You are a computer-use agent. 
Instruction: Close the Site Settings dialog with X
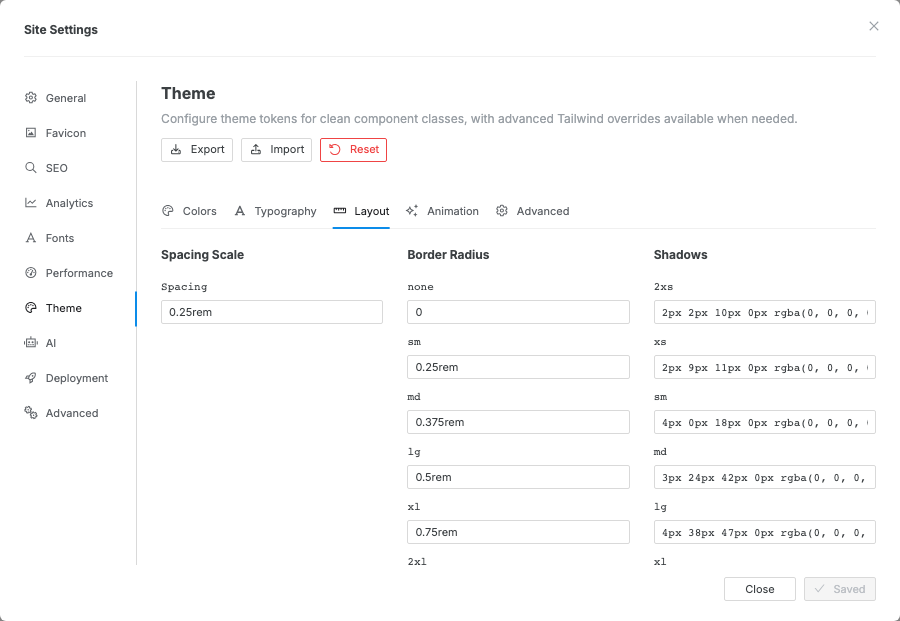874,26
